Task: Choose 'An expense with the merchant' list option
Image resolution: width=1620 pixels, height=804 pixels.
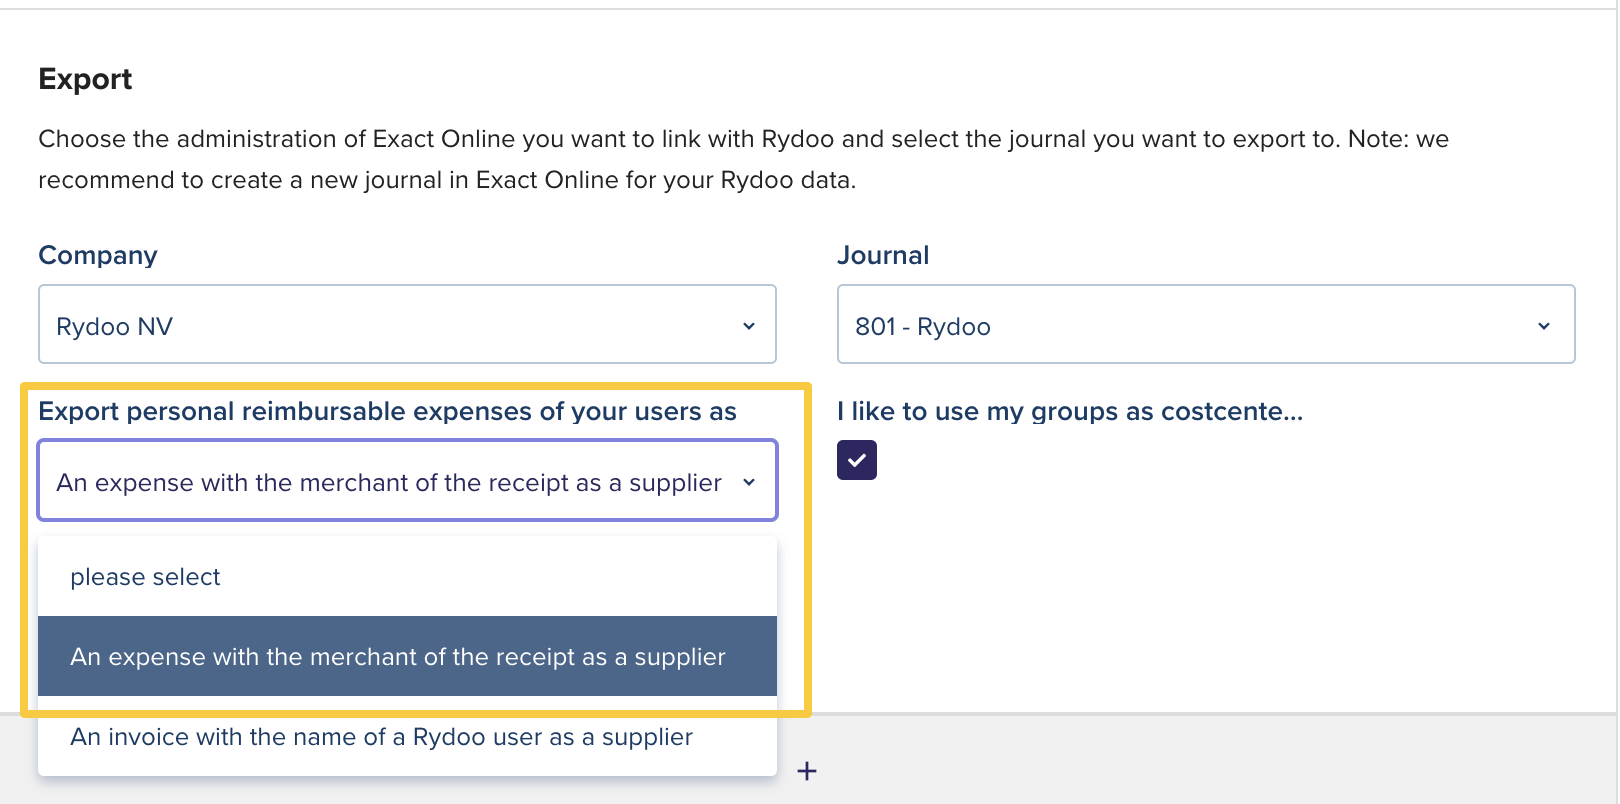Action: coord(397,657)
